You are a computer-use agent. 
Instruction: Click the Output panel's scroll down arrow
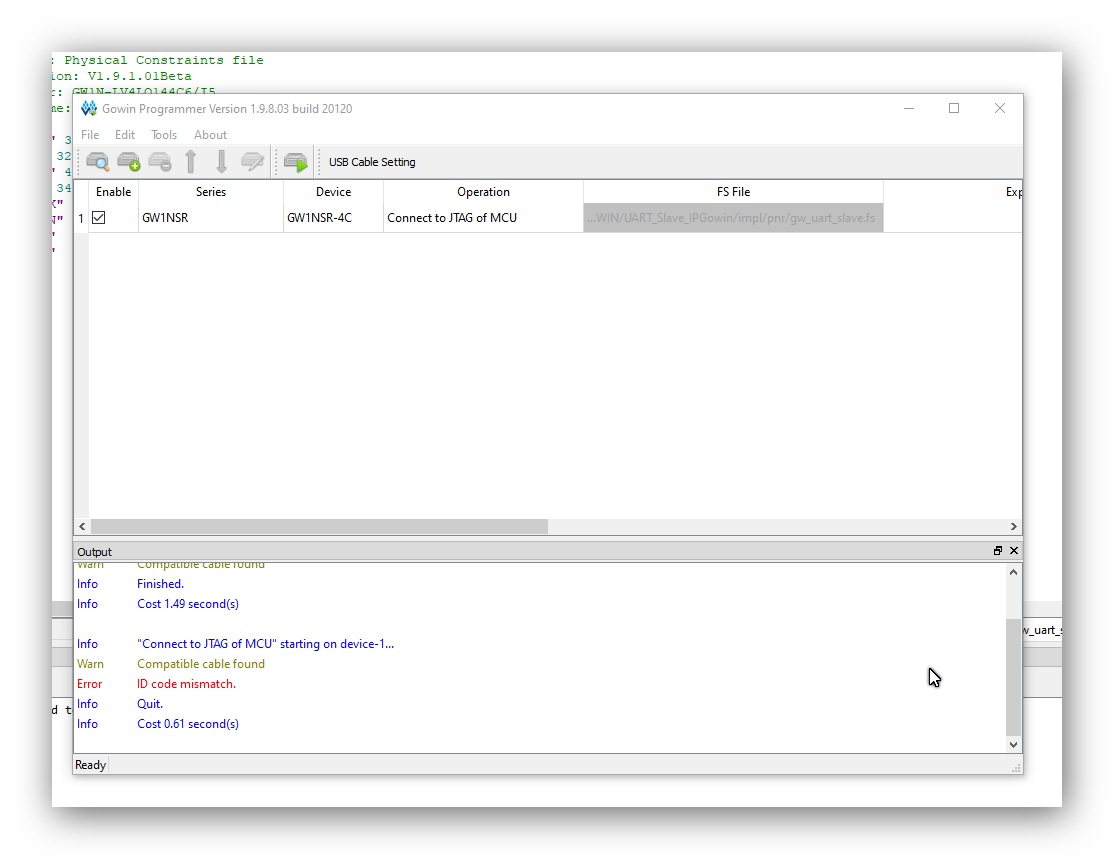coord(1013,745)
